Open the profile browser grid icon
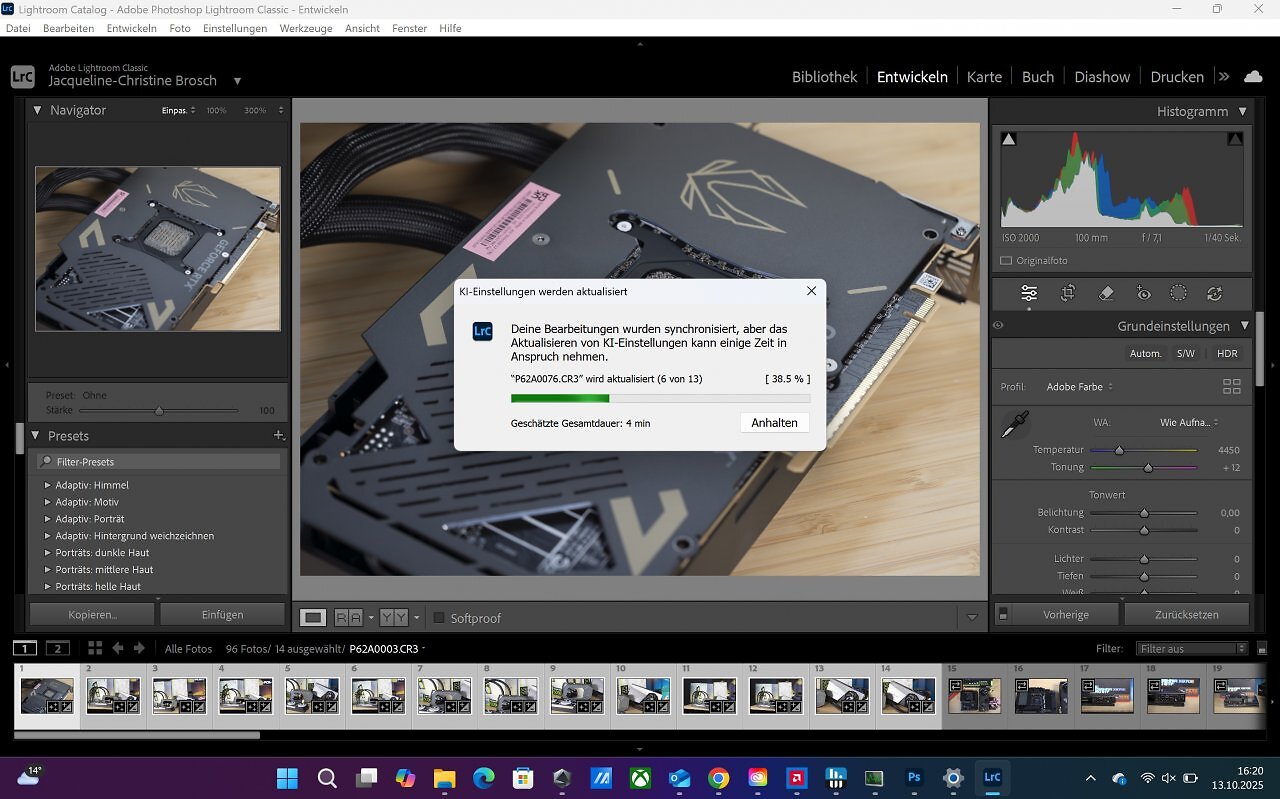The width and height of the screenshot is (1280, 799). [x=1232, y=386]
